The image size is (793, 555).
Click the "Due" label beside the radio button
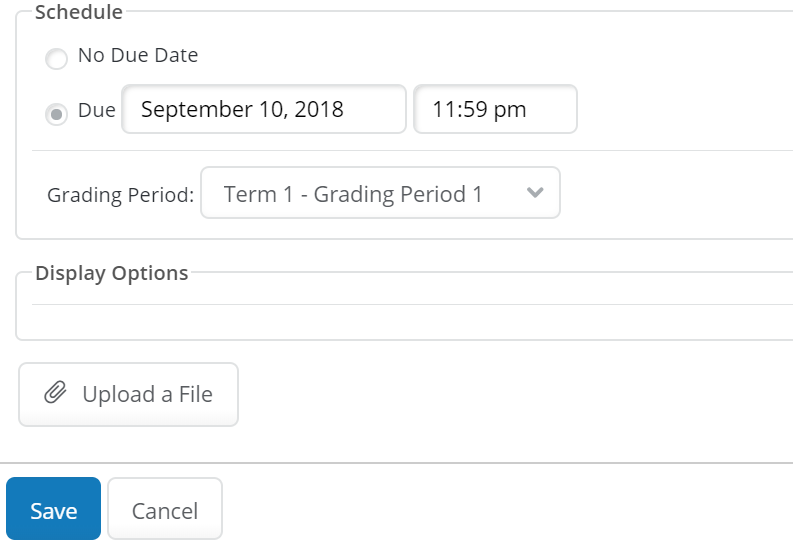point(97,111)
